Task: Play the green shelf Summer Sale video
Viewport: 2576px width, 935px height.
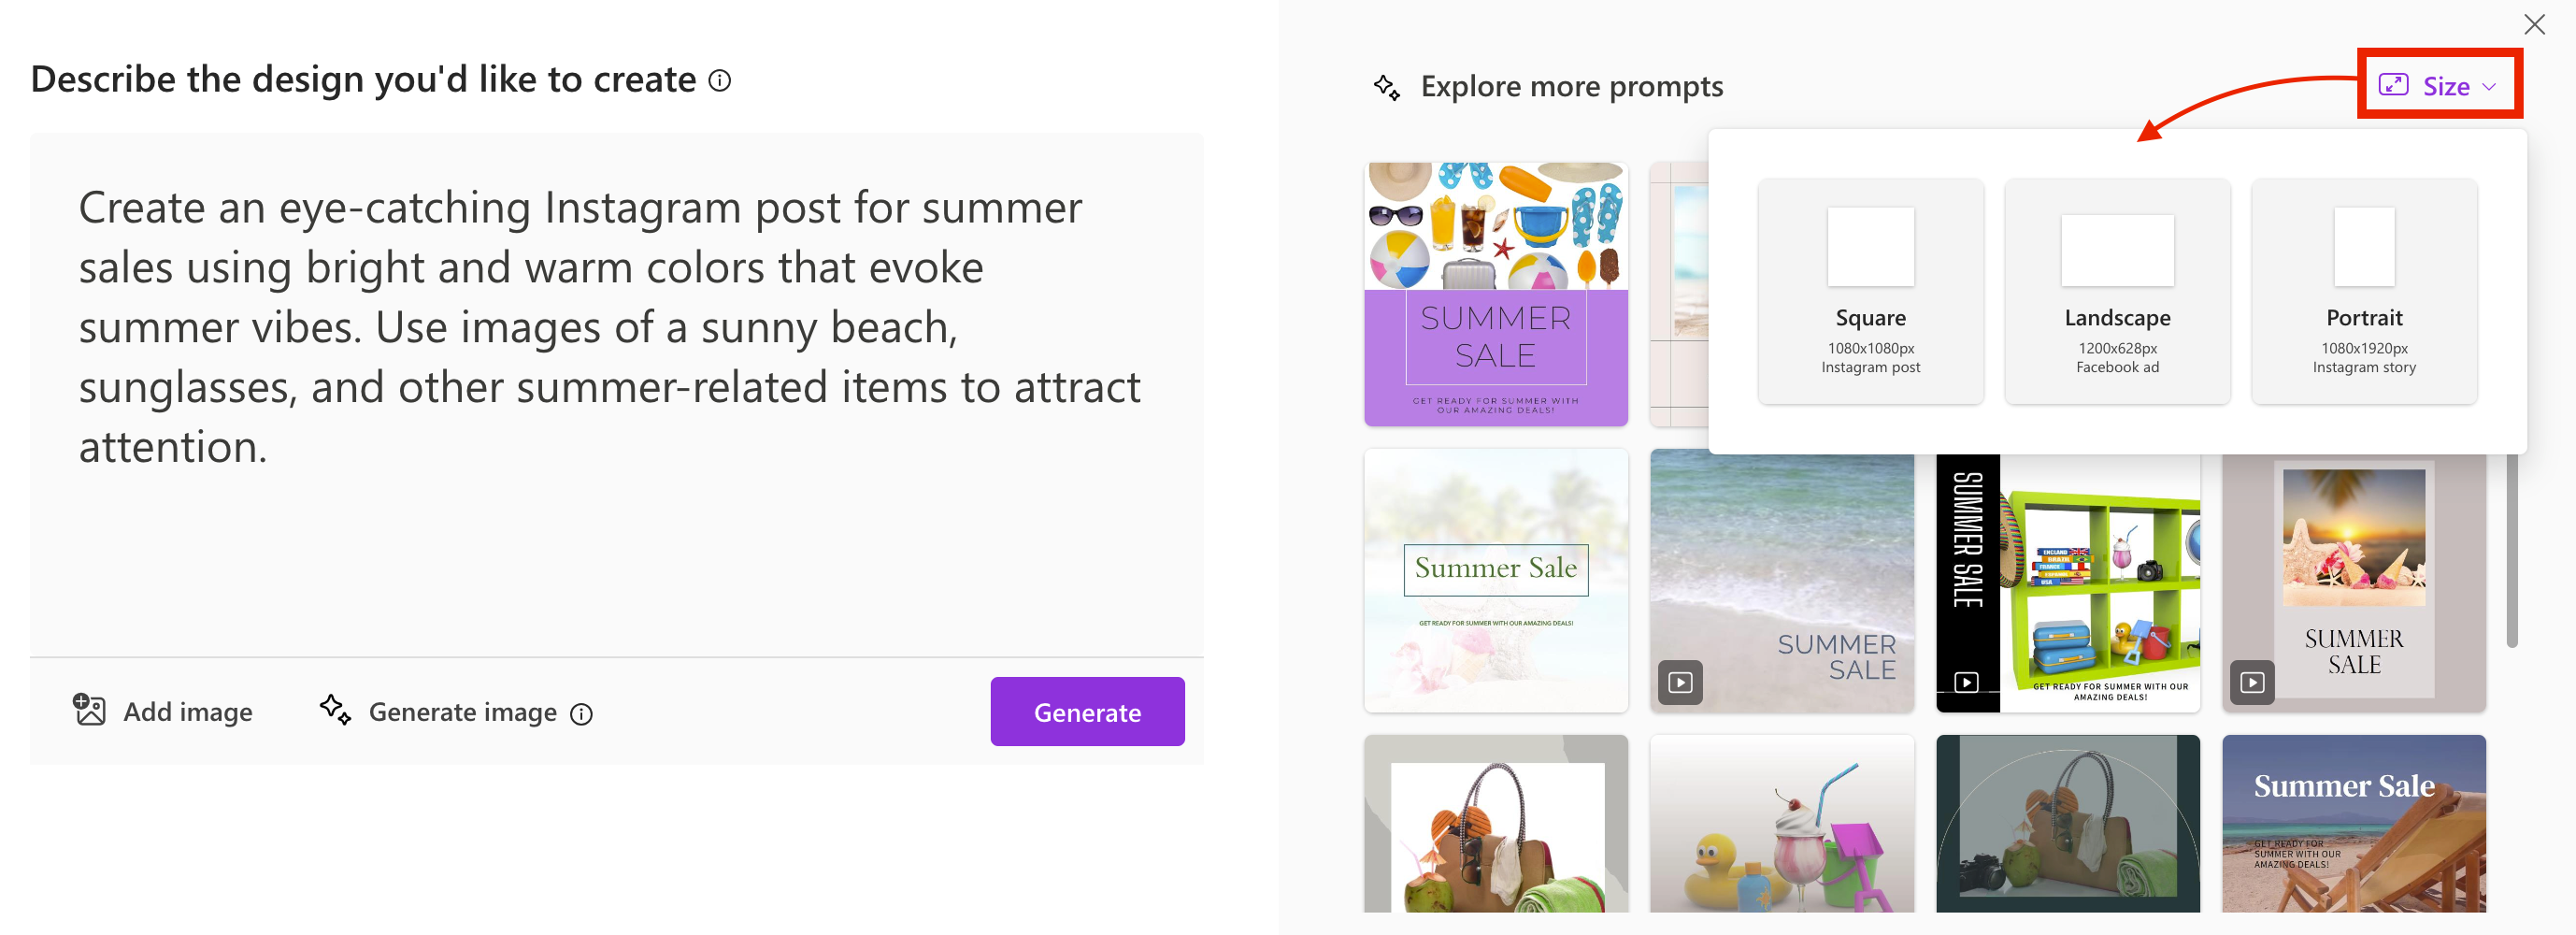Action: 1967,683
